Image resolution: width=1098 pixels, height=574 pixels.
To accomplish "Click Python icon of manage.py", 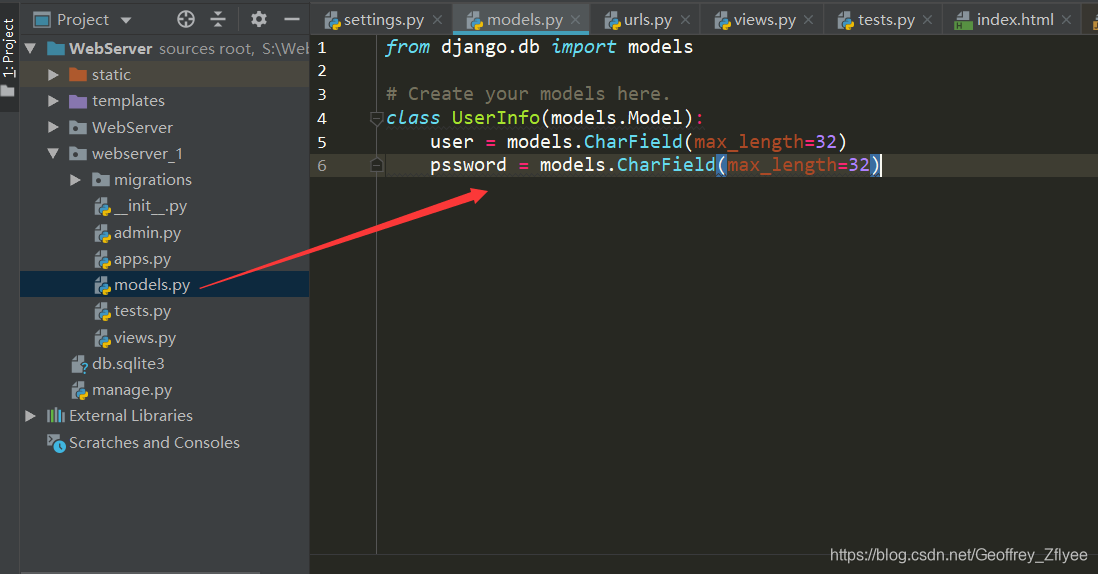I will click(79, 390).
